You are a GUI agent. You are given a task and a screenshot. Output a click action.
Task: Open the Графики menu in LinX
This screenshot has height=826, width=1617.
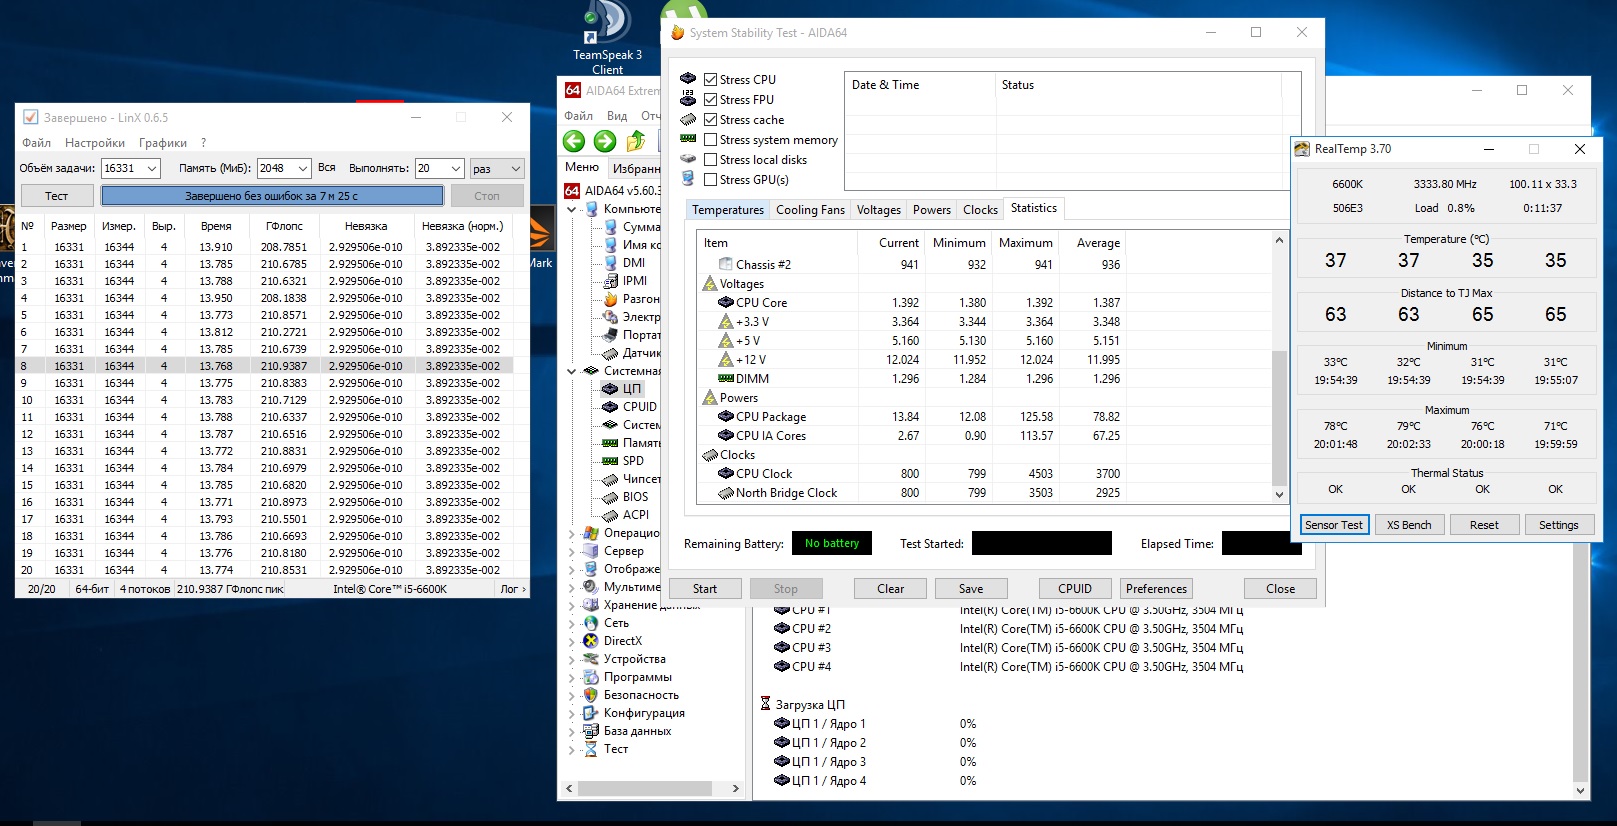(x=163, y=143)
